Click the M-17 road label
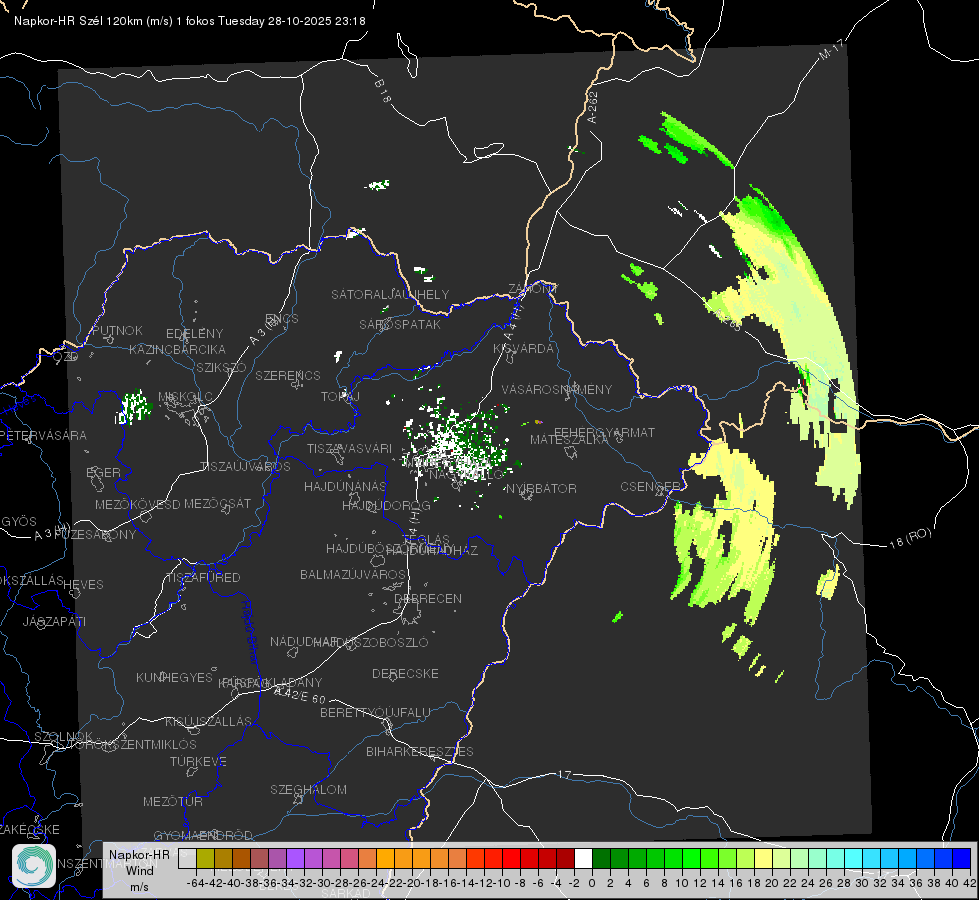The image size is (979, 900). 831,50
